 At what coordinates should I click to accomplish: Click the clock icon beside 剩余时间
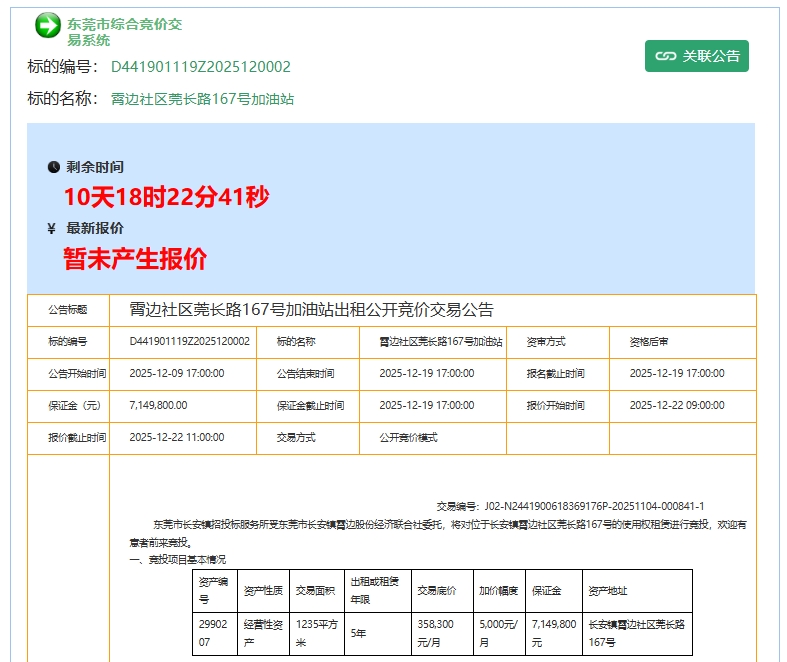tap(53, 167)
